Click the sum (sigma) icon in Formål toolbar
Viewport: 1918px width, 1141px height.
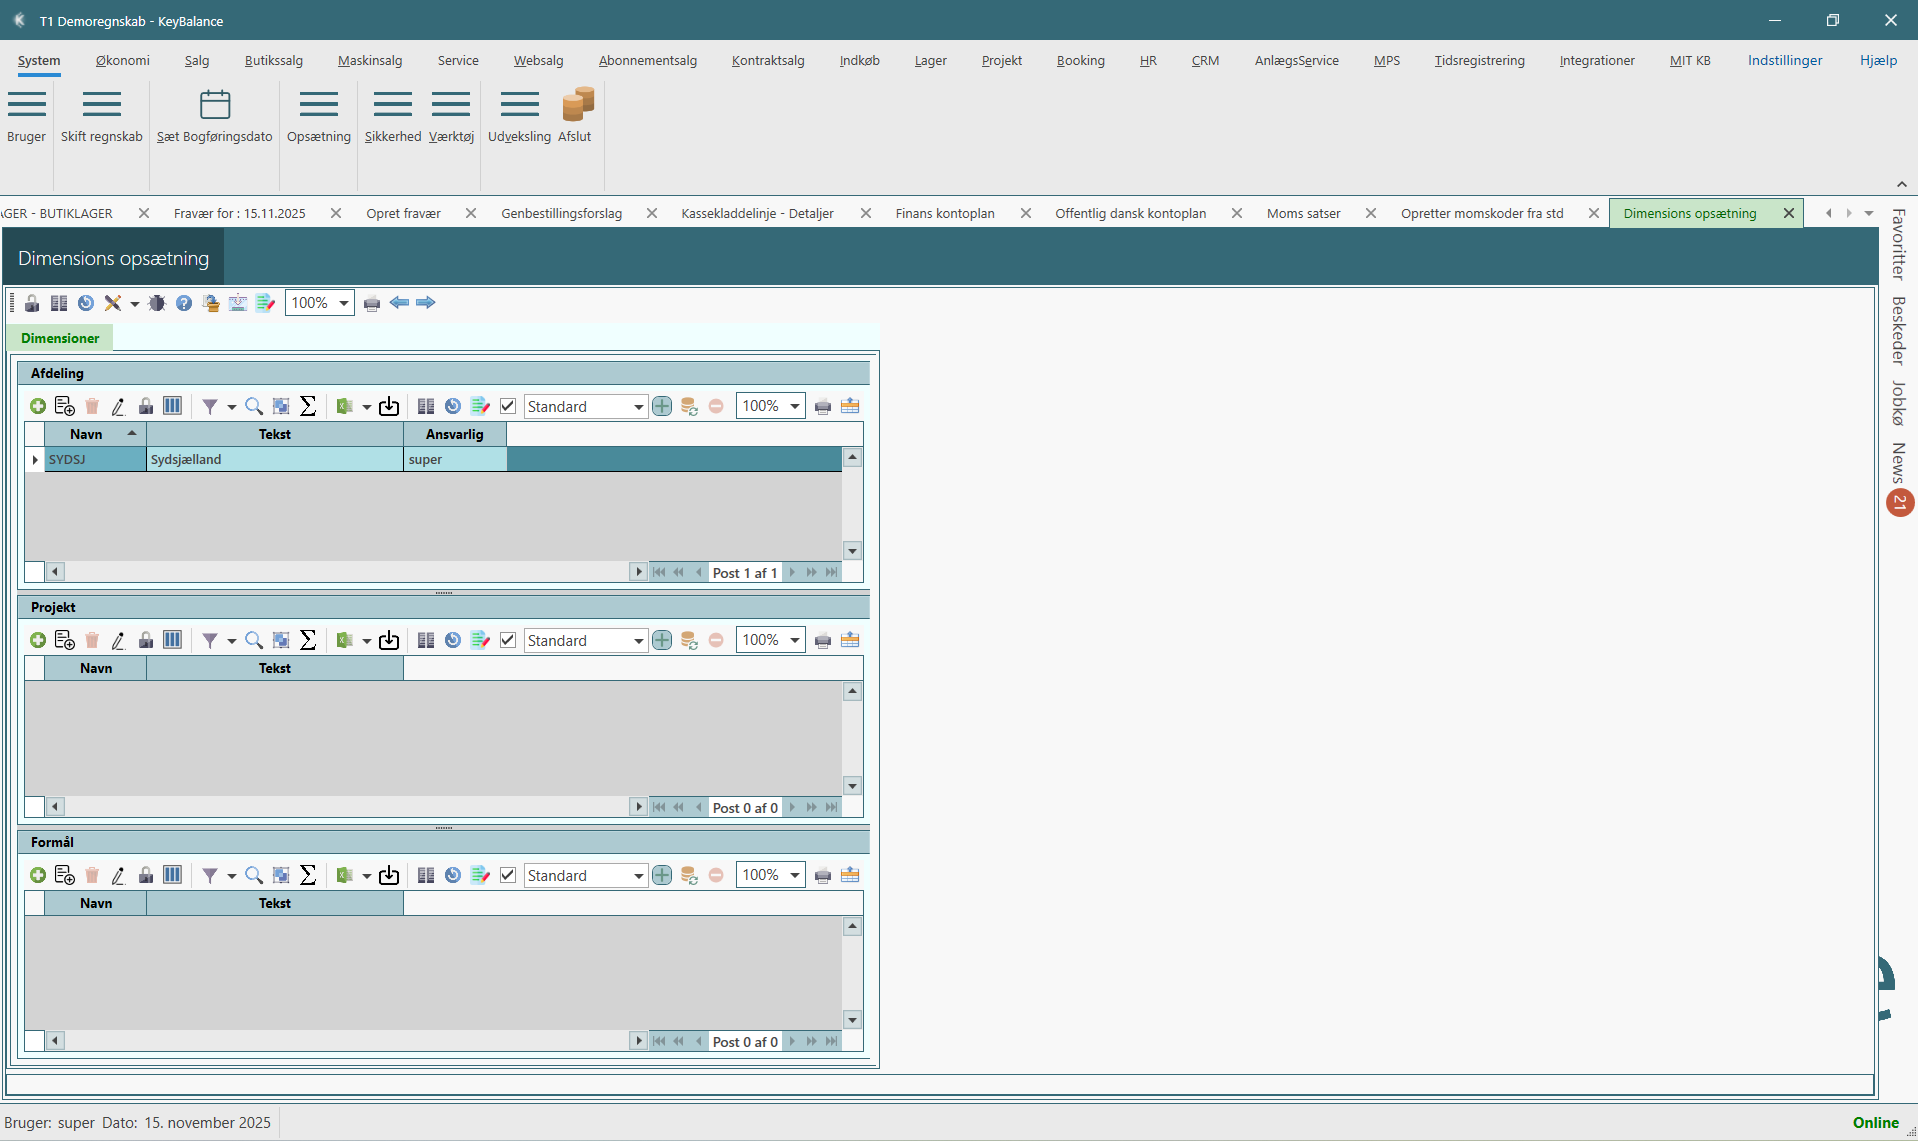[x=308, y=875]
